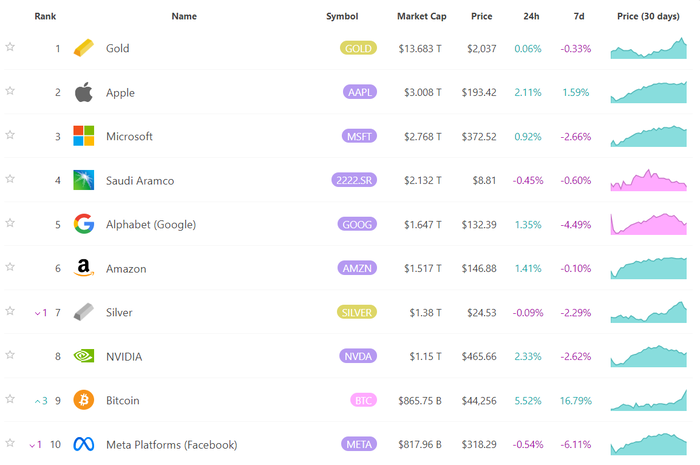Click the Google G logo
This screenshot has width=700, height=465.
coord(83,224)
